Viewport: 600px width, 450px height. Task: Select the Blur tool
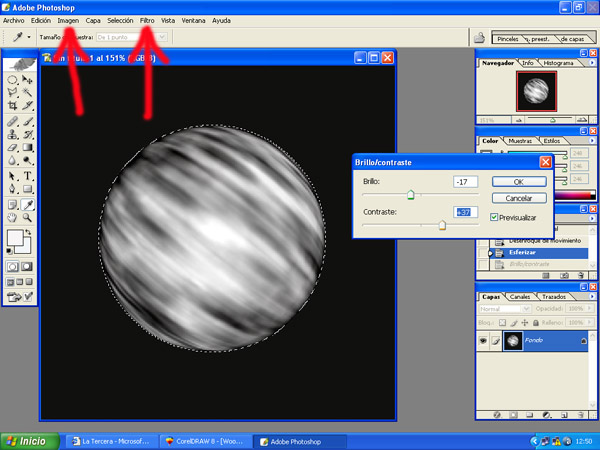(x=12, y=160)
